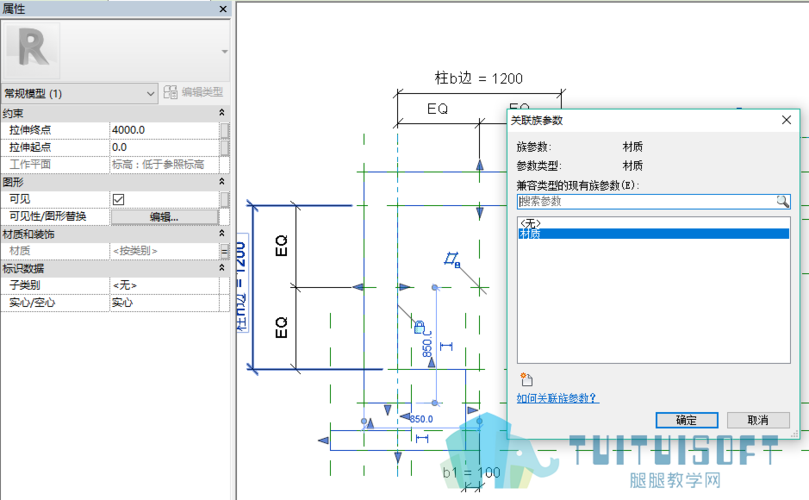This screenshot has width=809, height=500.
Task: Open the type selector dropdown arrow
Action: (x=224, y=52)
